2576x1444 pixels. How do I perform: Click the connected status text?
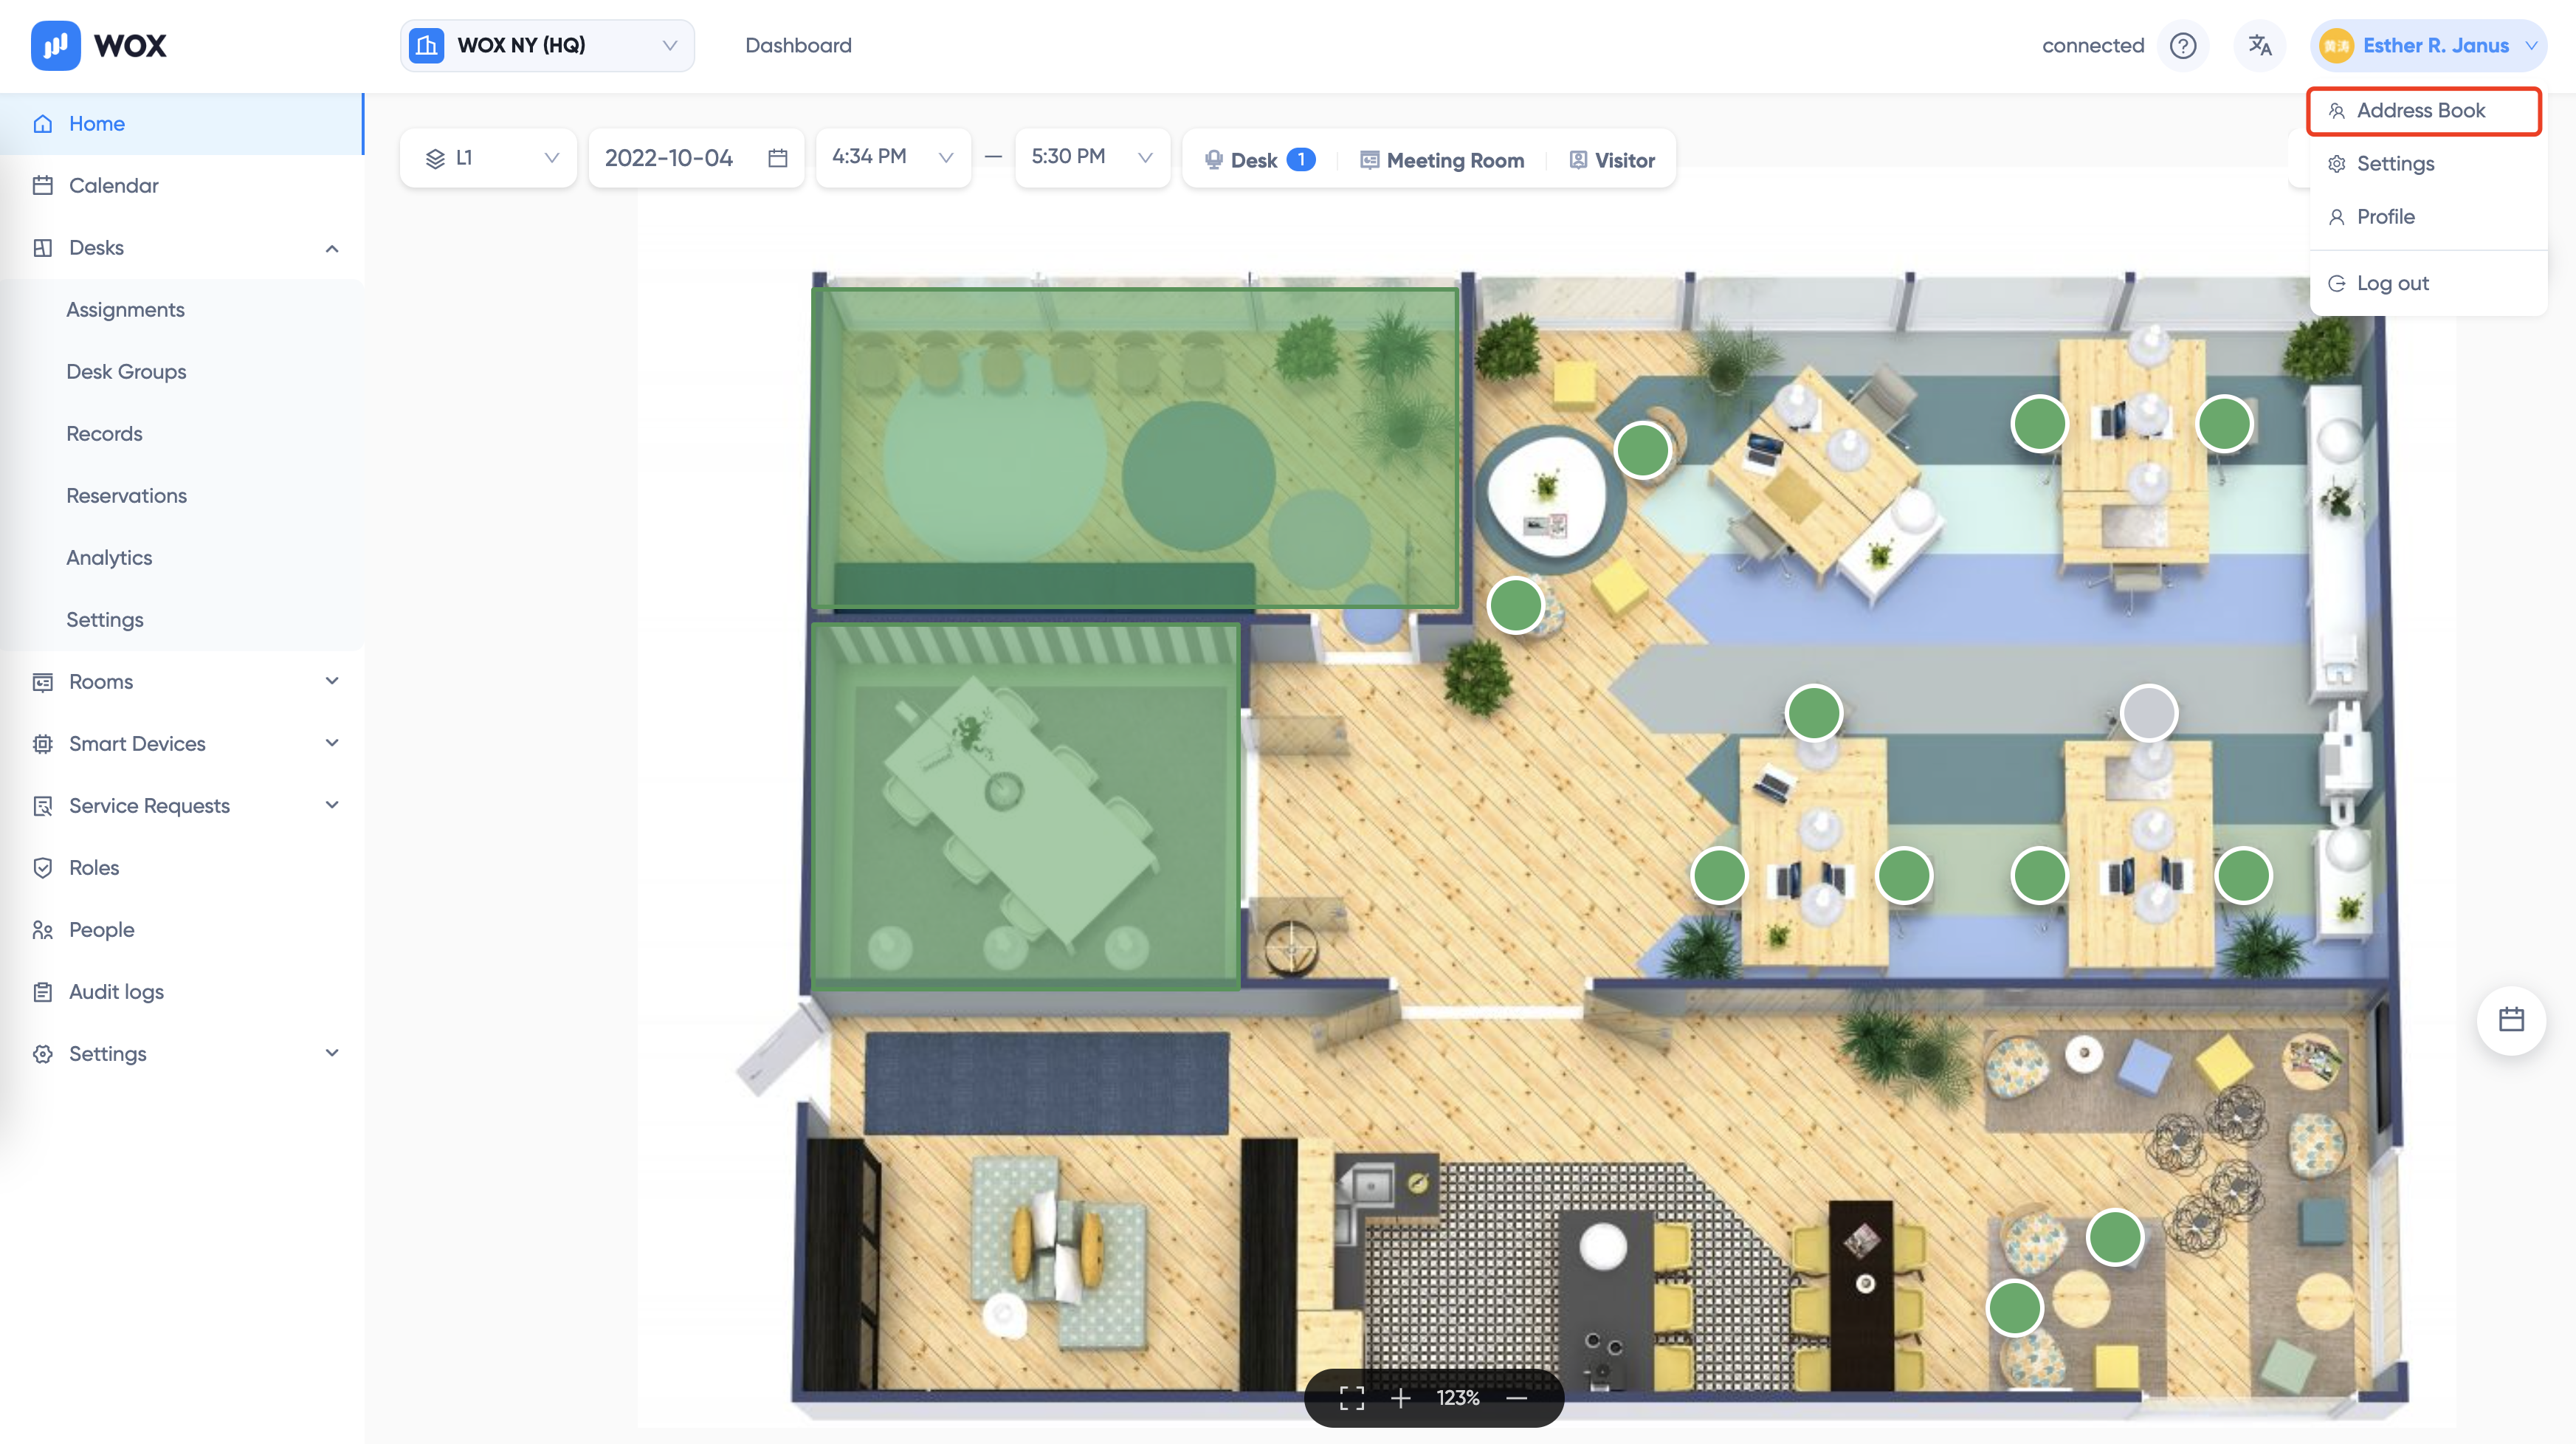tap(2092, 46)
